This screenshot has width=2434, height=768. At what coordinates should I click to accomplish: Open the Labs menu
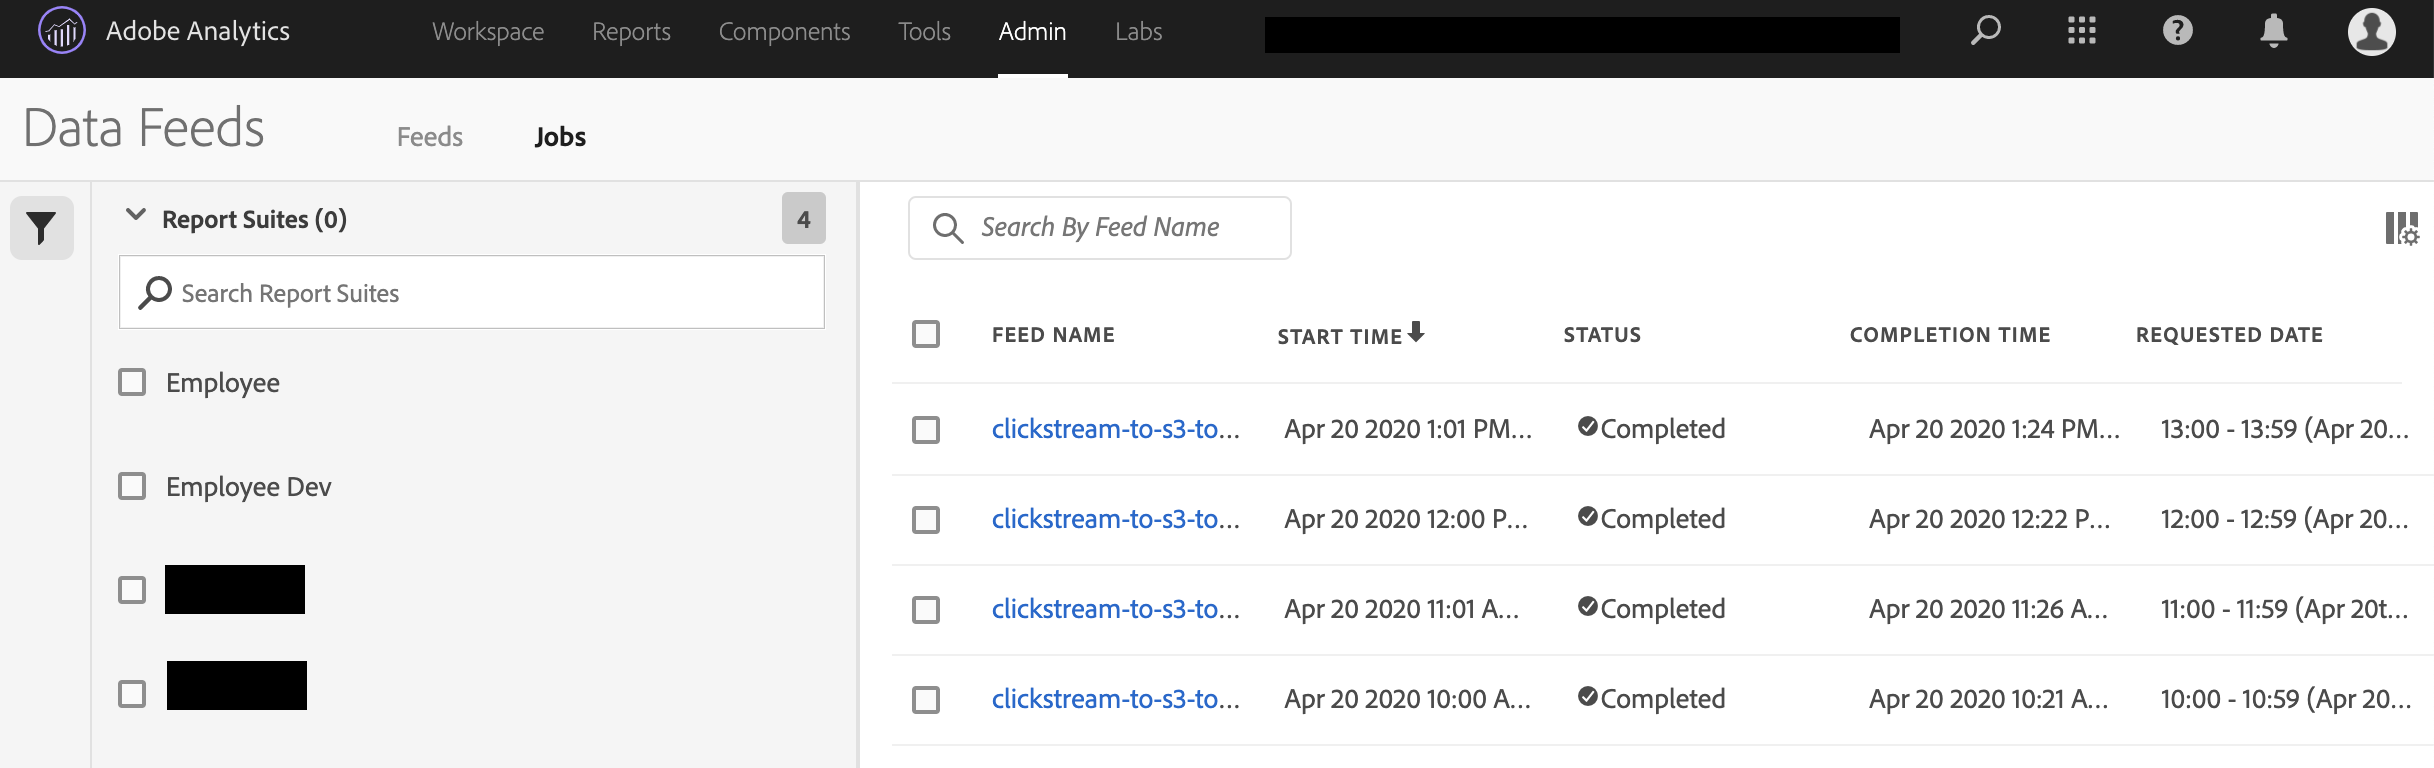pos(1138,31)
